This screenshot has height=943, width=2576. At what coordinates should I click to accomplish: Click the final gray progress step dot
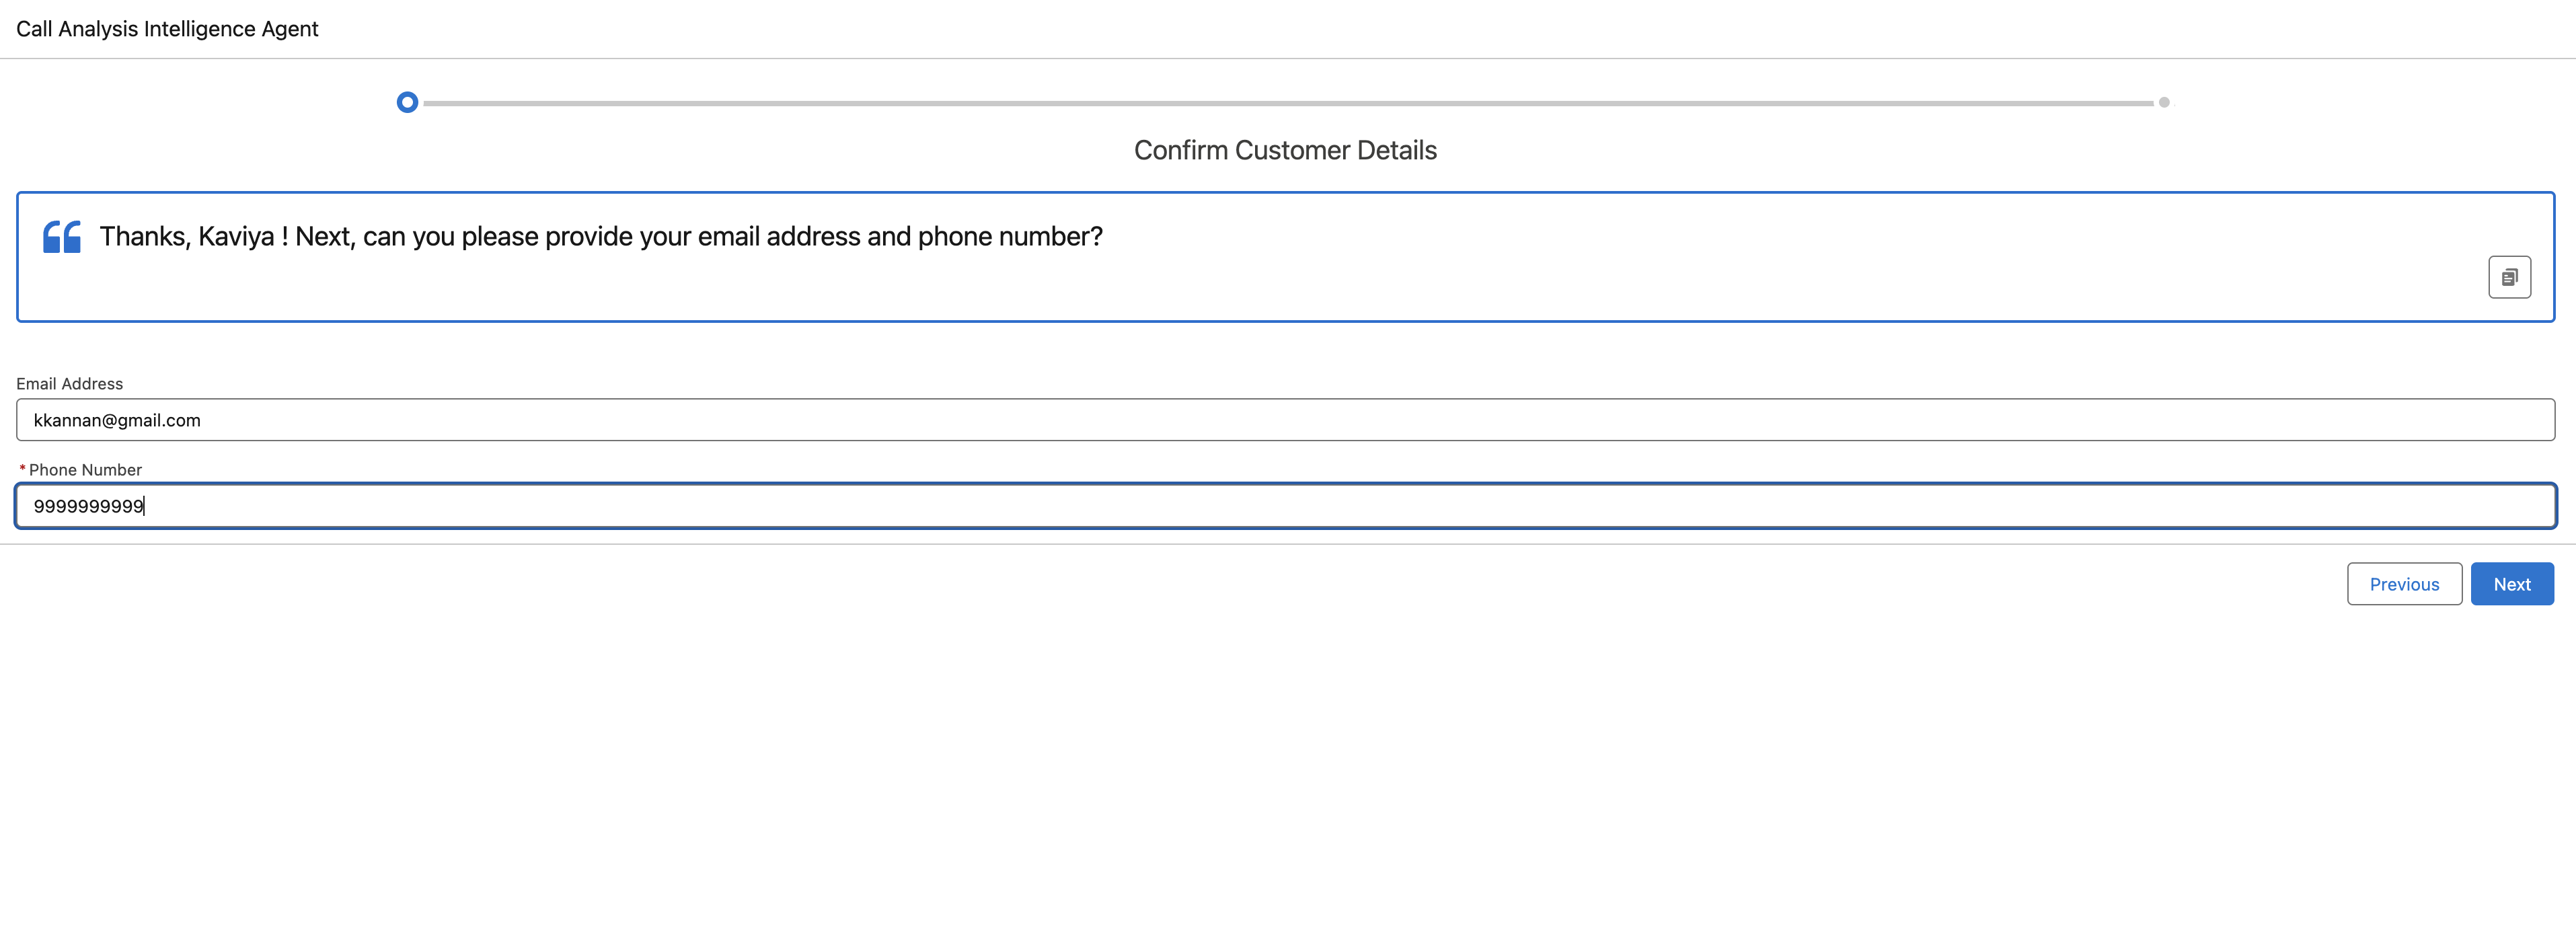tap(2163, 102)
